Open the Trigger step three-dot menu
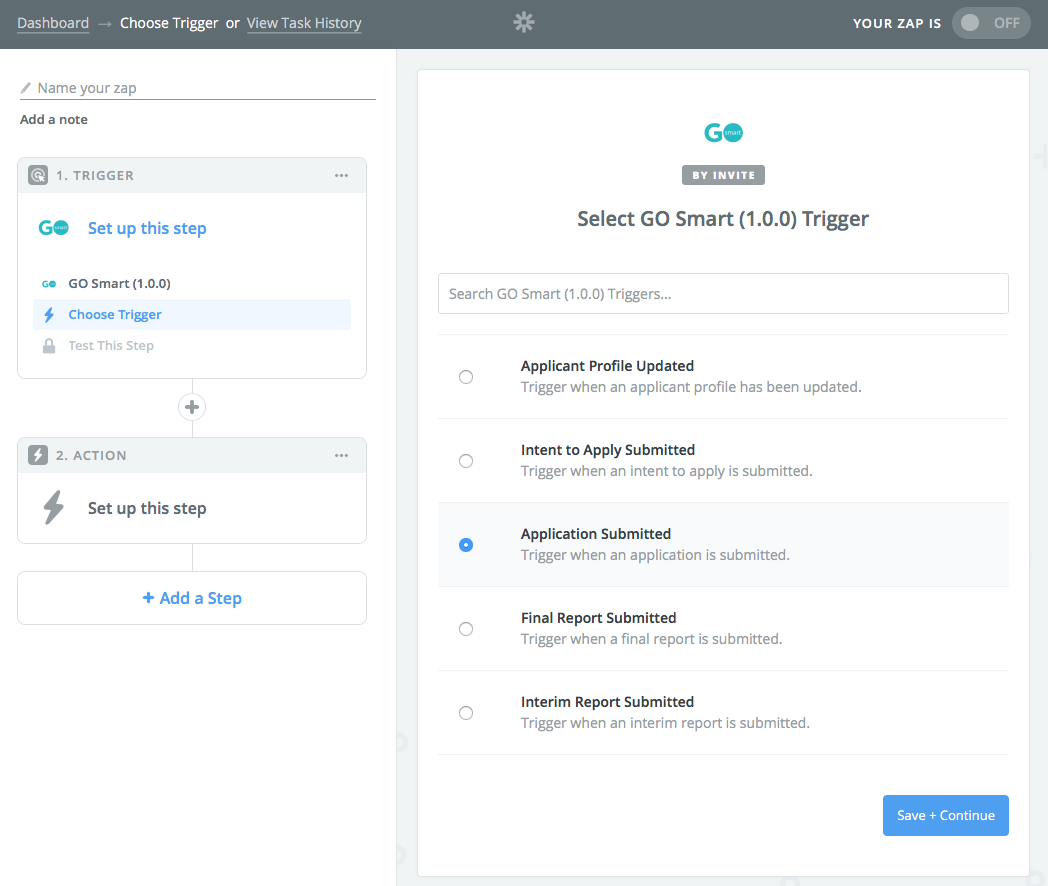Viewport: 1048px width, 886px height. point(342,175)
